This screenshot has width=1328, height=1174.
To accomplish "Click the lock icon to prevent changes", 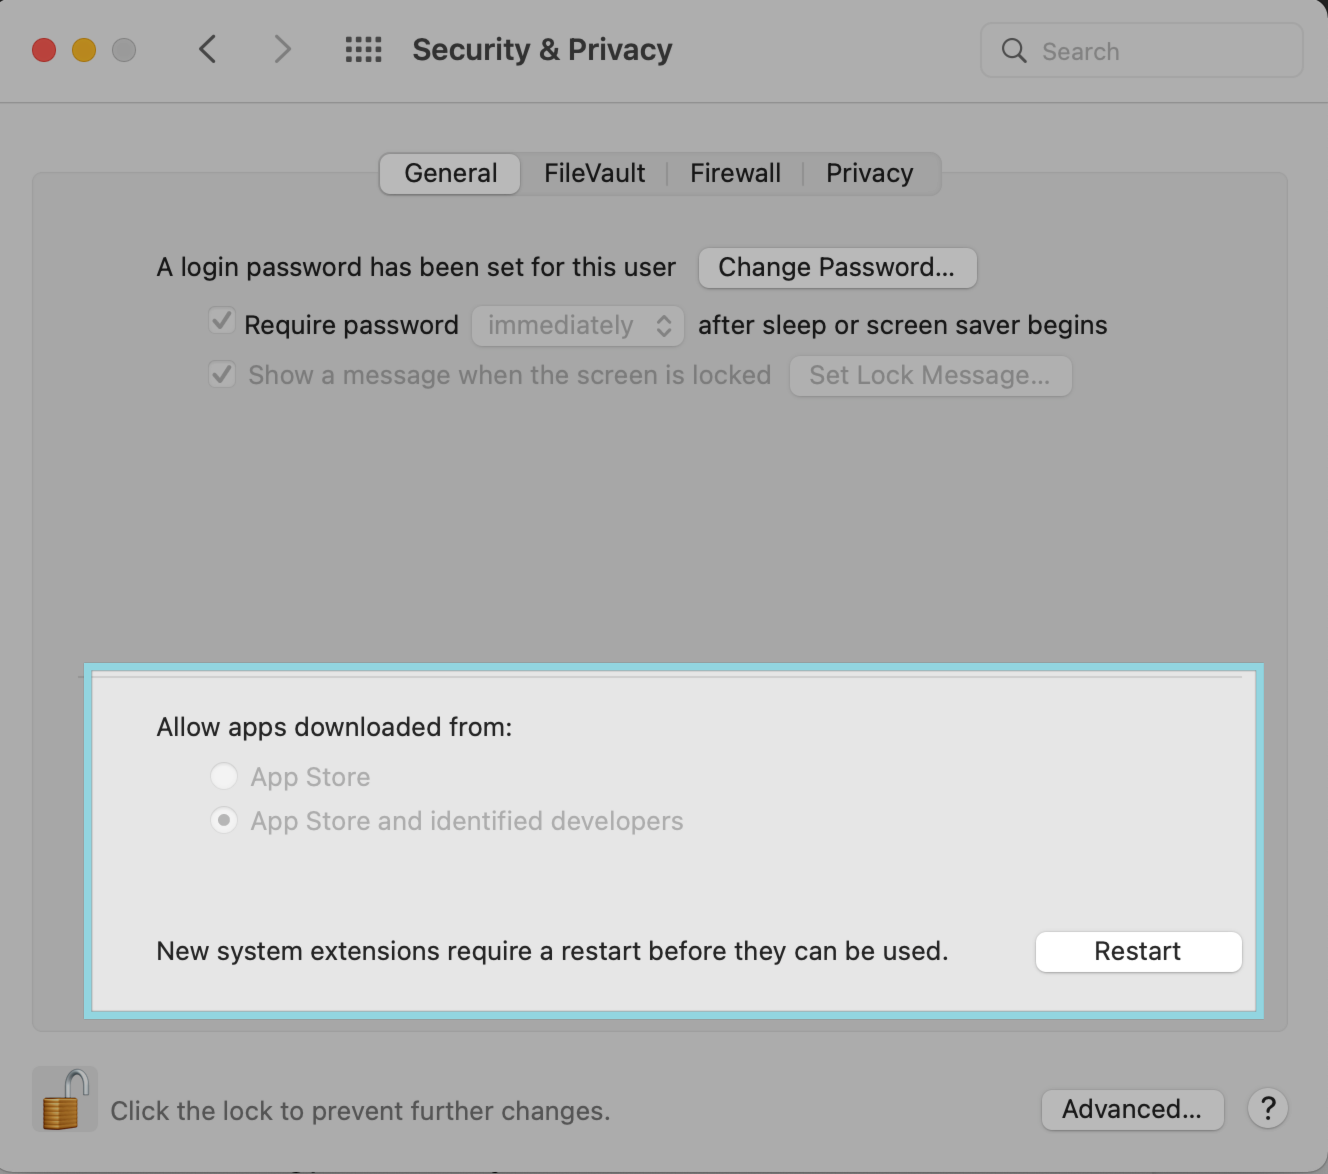I will (x=63, y=1099).
